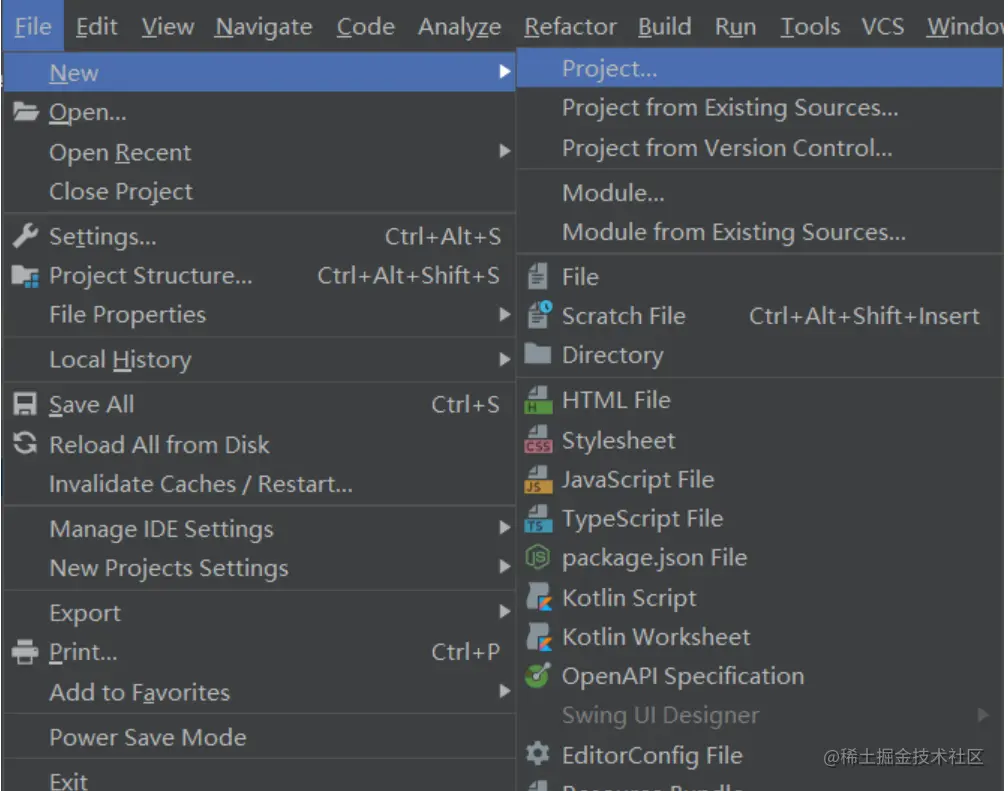Expand the Open Recent submenu arrow
Viewport: 1008px width, 791px height.
click(504, 153)
